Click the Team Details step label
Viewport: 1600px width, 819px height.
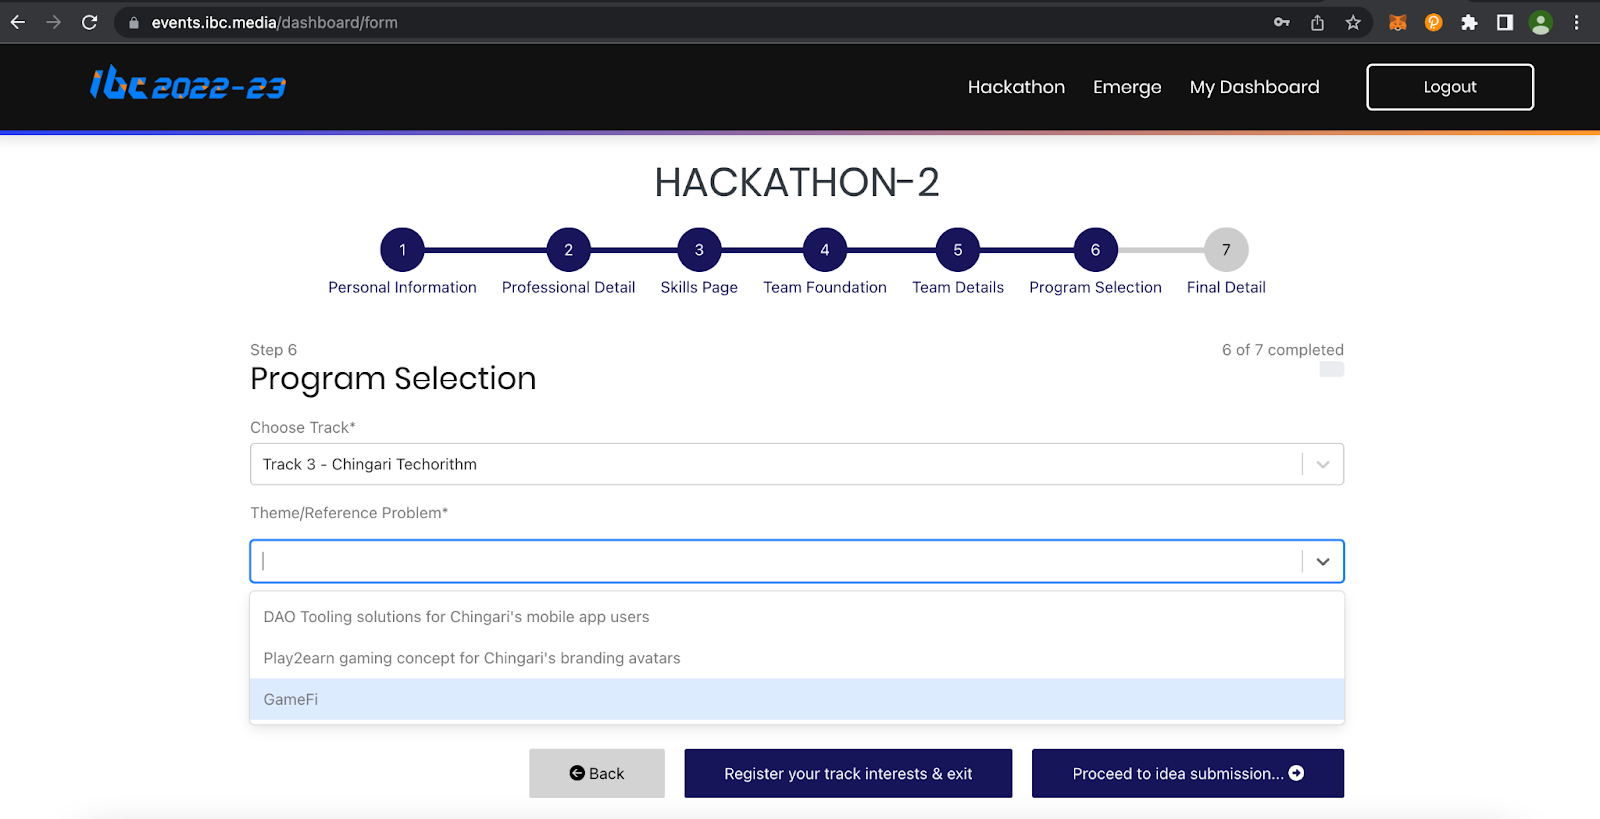point(958,287)
